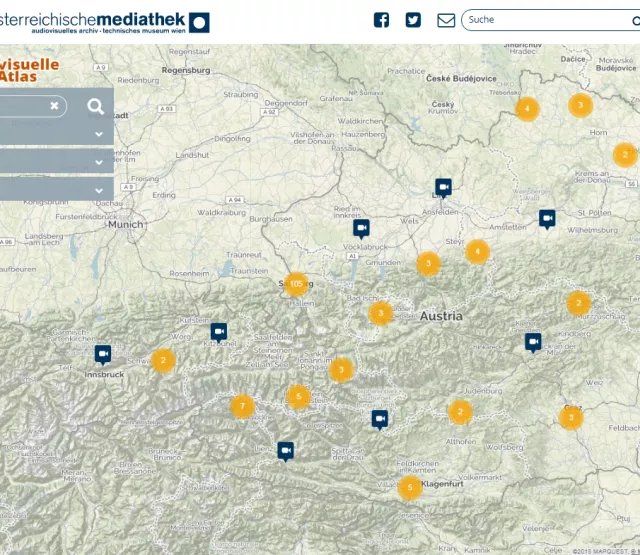Viewport: 640px width, 555px height.
Task: Open the Facebook page icon
Action: (x=381, y=20)
